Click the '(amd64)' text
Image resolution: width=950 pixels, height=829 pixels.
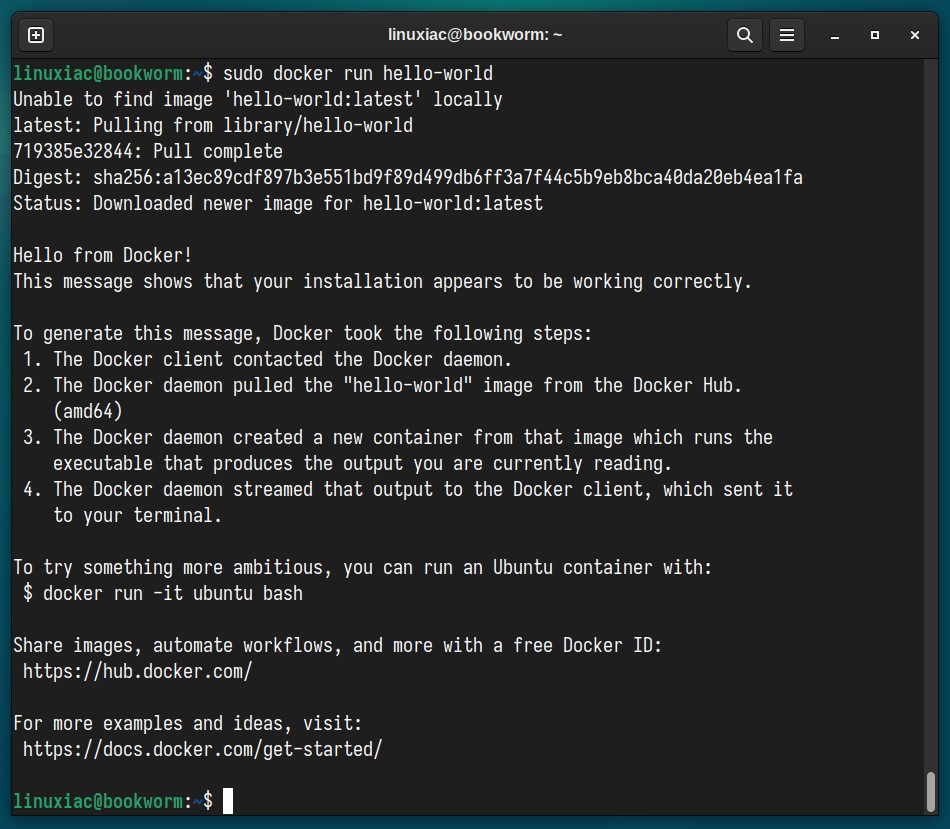pos(88,411)
